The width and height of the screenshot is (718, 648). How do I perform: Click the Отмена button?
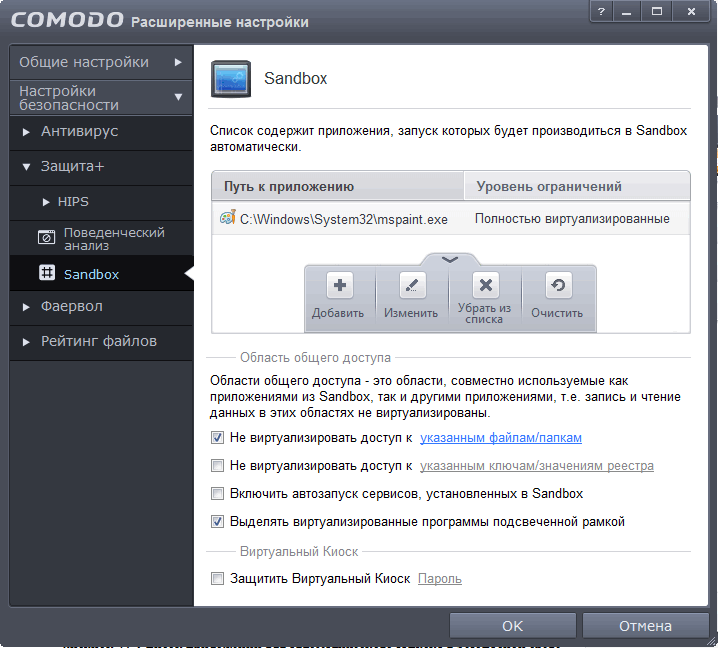point(645,626)
